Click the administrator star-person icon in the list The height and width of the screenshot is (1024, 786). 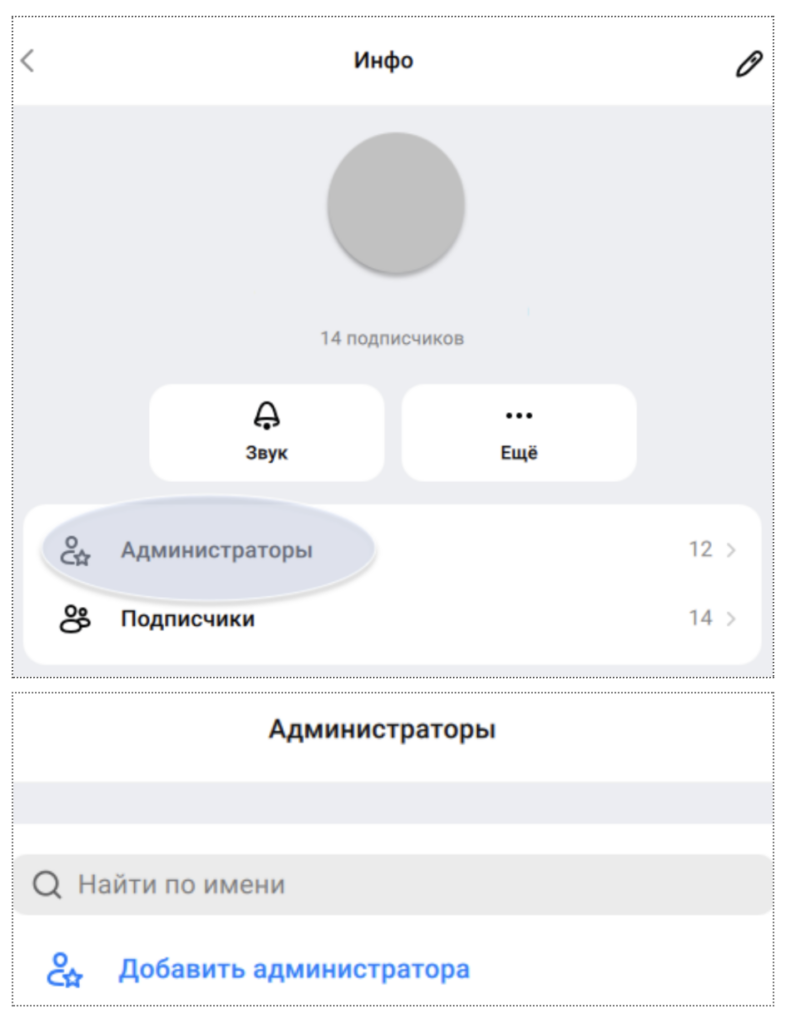(75, 551)
